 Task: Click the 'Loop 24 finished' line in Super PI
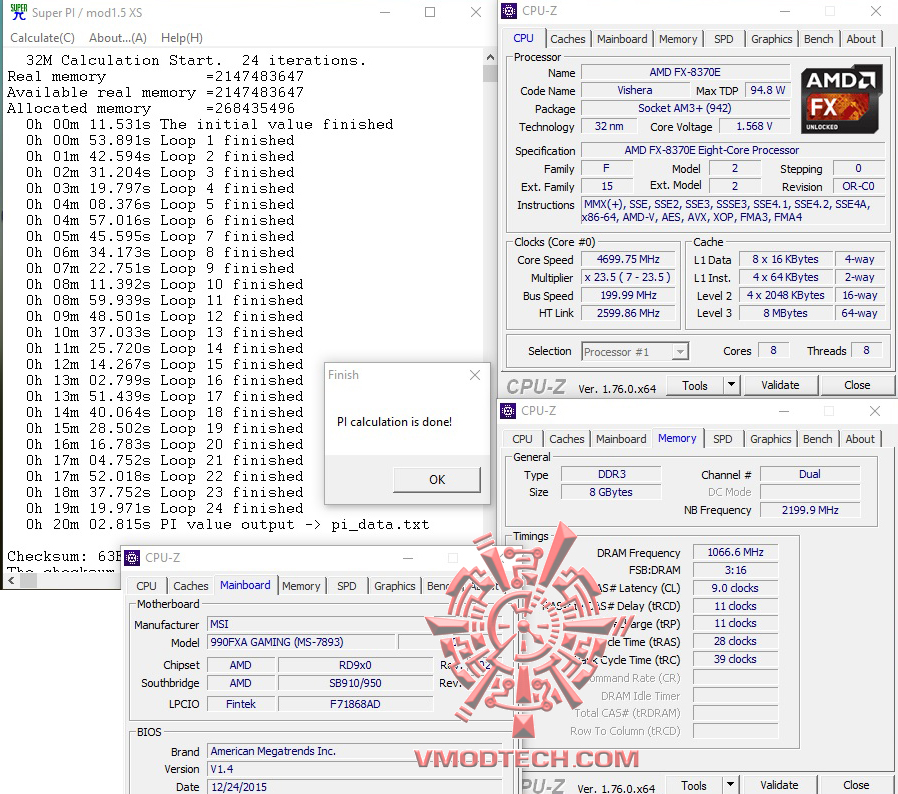(x=164, y=508)
